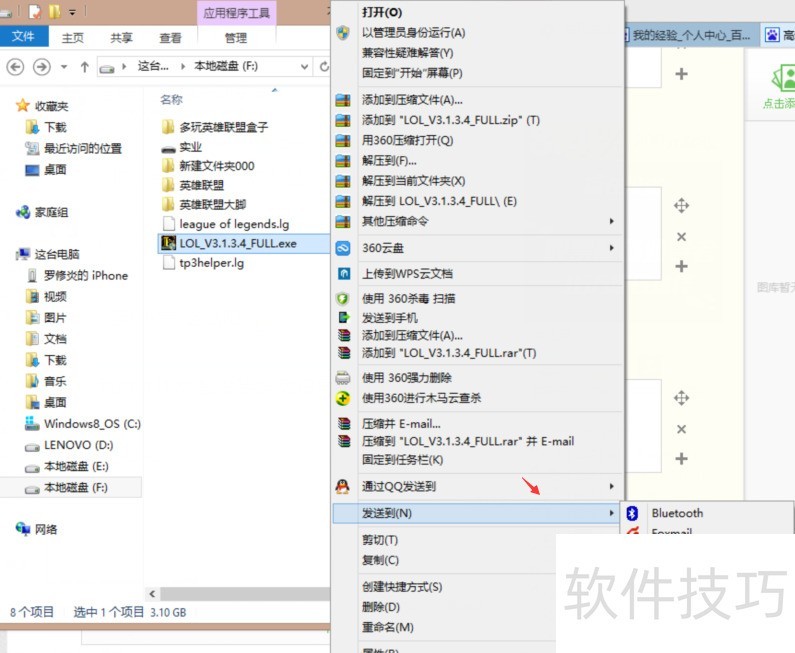Select the league of legends.lg file
Screen dimensions: 795x653
pyautogui.click(x=234, y=224)
